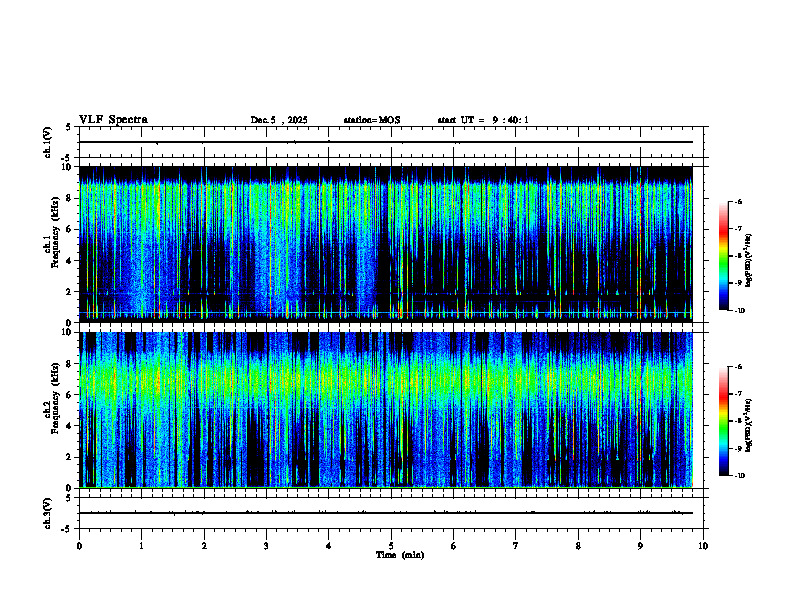Screen dimensions: 792x612
Task: Click the time axis tick label '1'
Action: [141, 546]
